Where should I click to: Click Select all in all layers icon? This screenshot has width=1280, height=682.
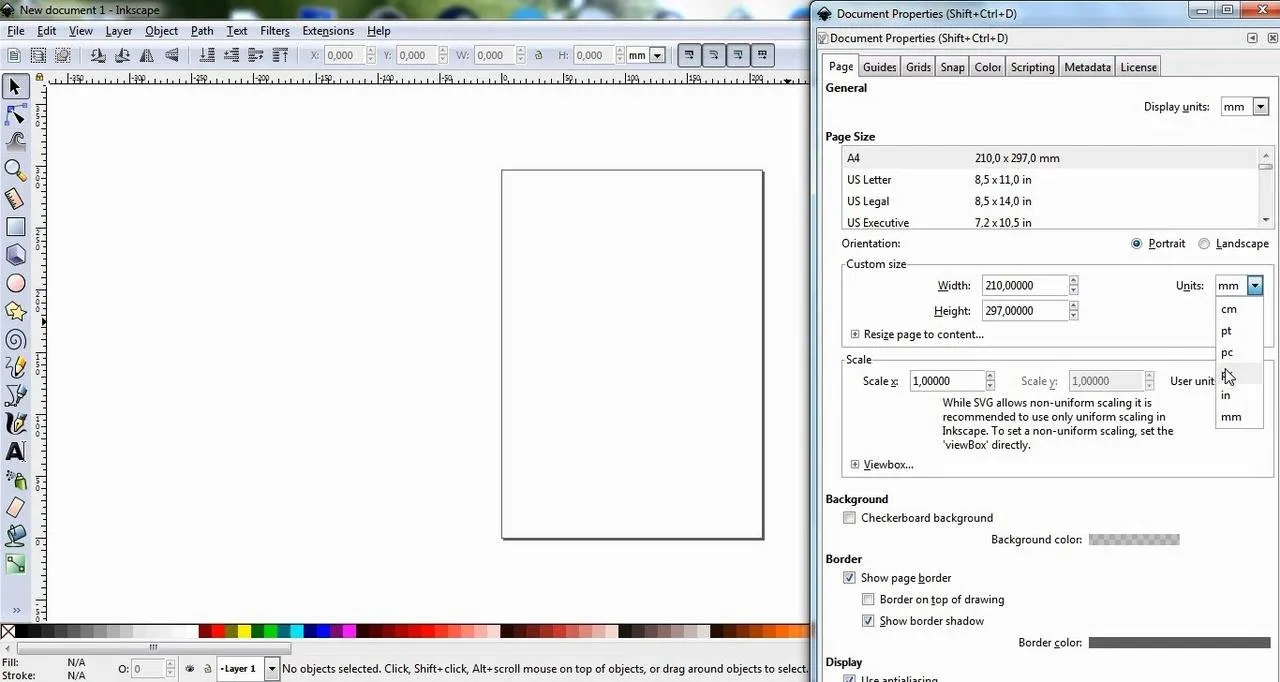point(39,56)
